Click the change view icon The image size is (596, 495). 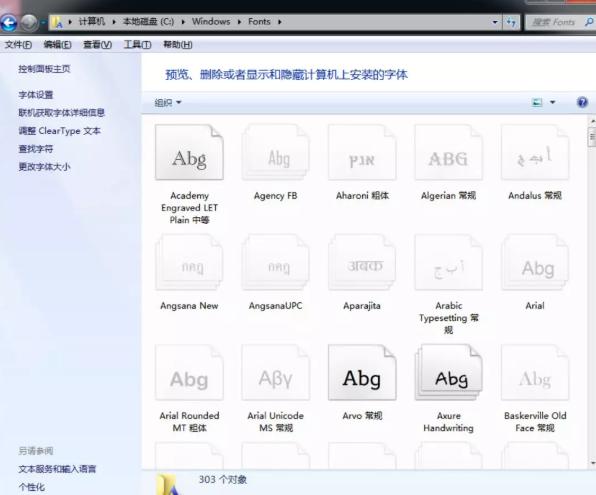point(537,102)
